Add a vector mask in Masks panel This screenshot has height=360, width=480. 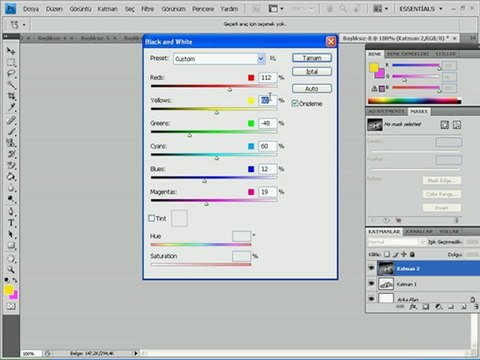click(x=457, y=125)
